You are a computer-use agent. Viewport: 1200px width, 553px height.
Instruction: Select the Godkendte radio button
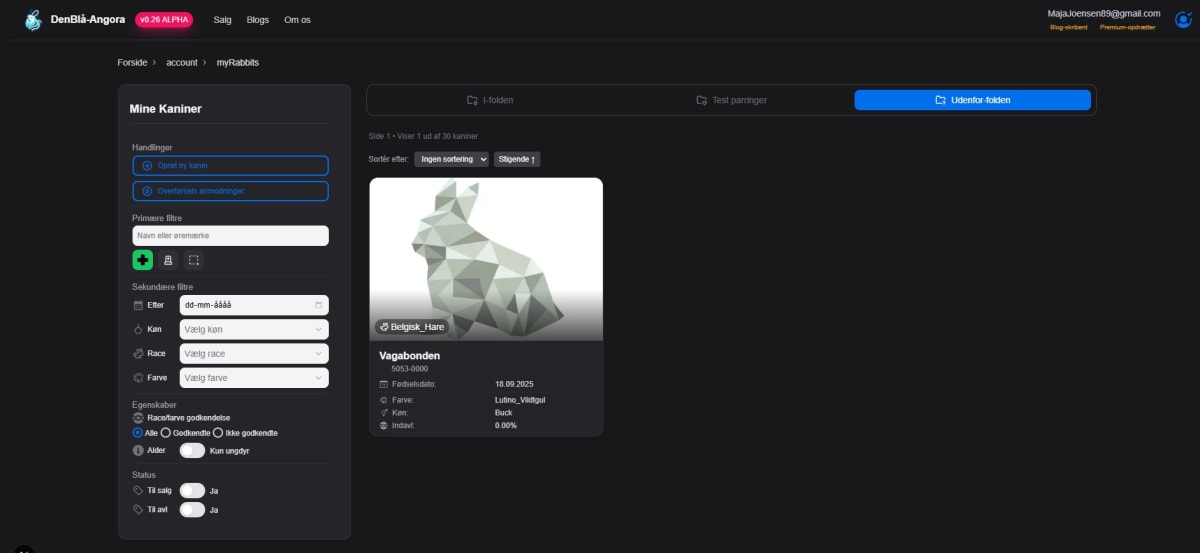tap(166, 433)
